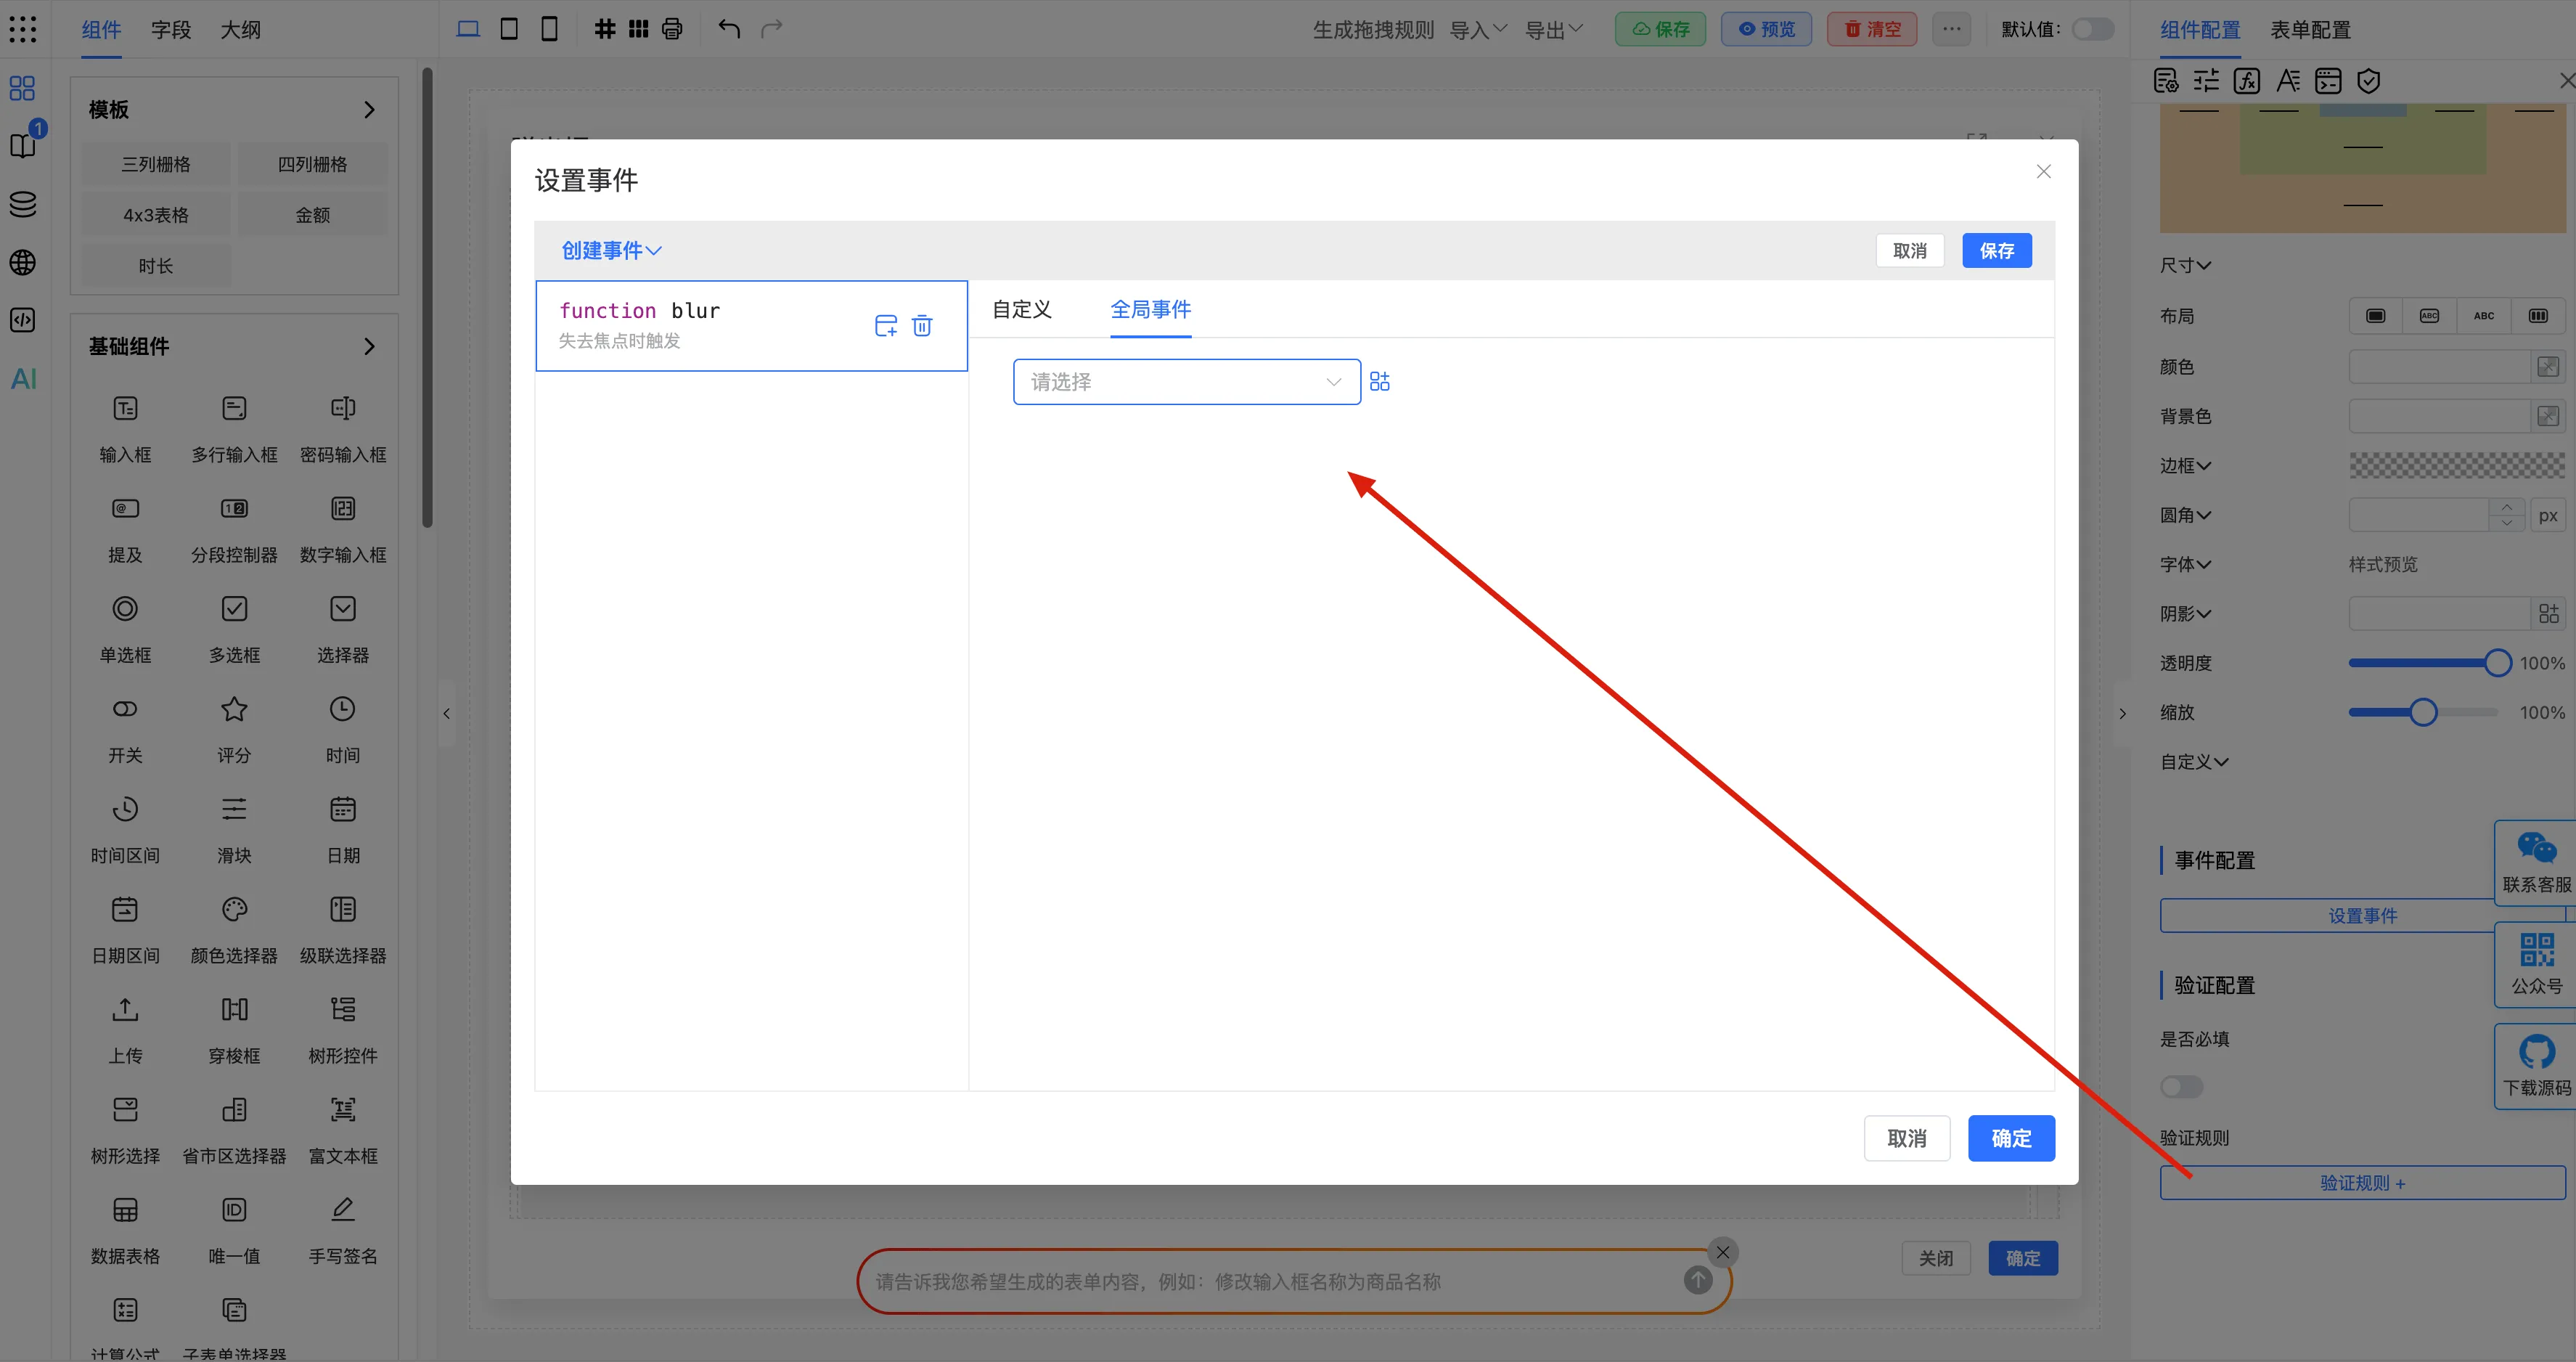The image size is (2576, 1362).
Task: Click the tablet preview icon
Action: click(x=509, y=29)
